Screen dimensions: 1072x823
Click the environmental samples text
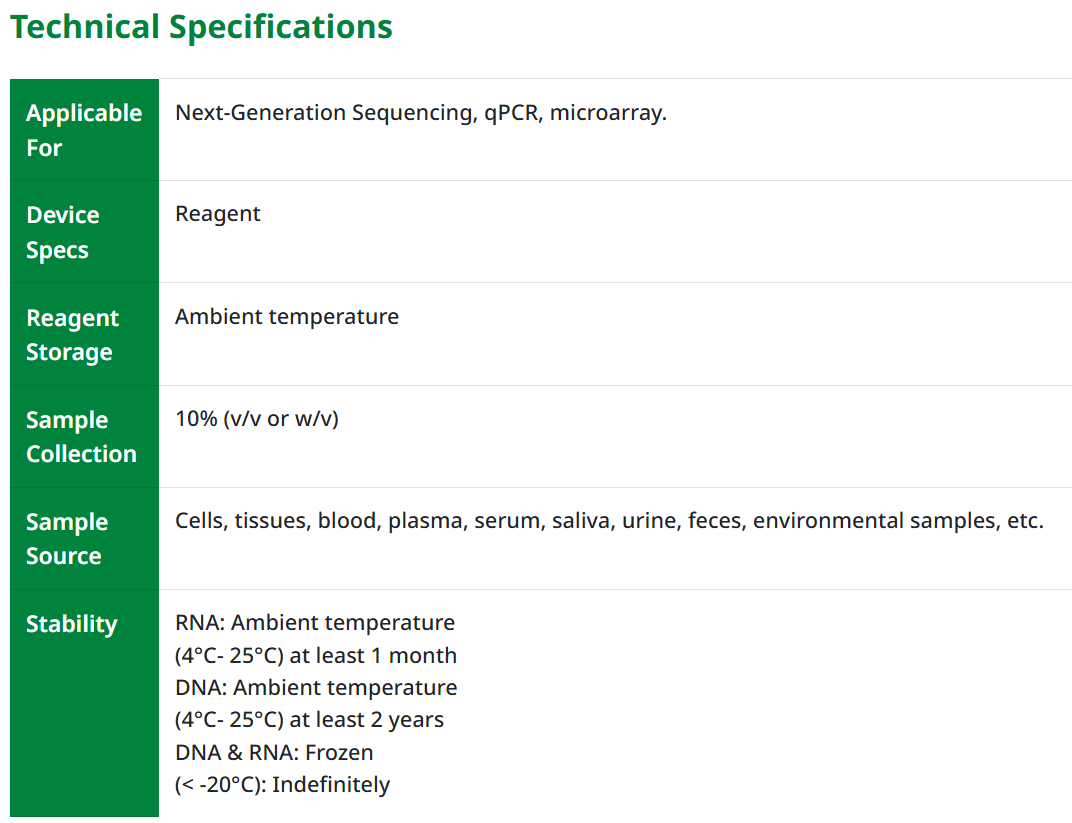pyautogui.click(x=875, y=521)
